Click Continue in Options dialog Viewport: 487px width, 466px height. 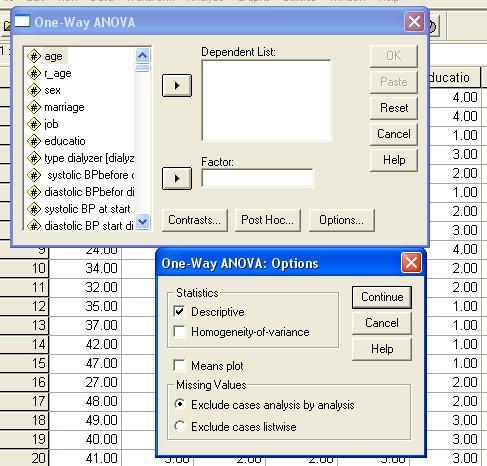pyautogui.click(x=382, y=297)
